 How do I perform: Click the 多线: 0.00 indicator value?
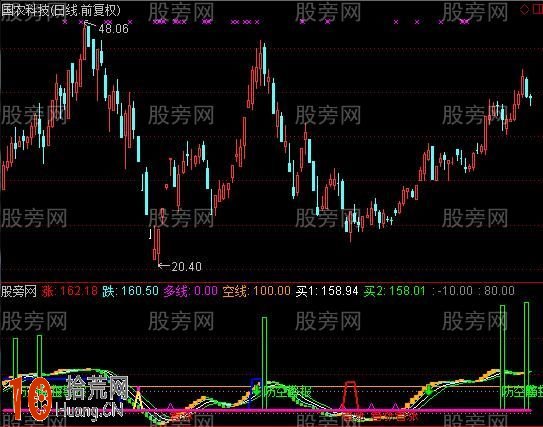click(x=191, y=291)
